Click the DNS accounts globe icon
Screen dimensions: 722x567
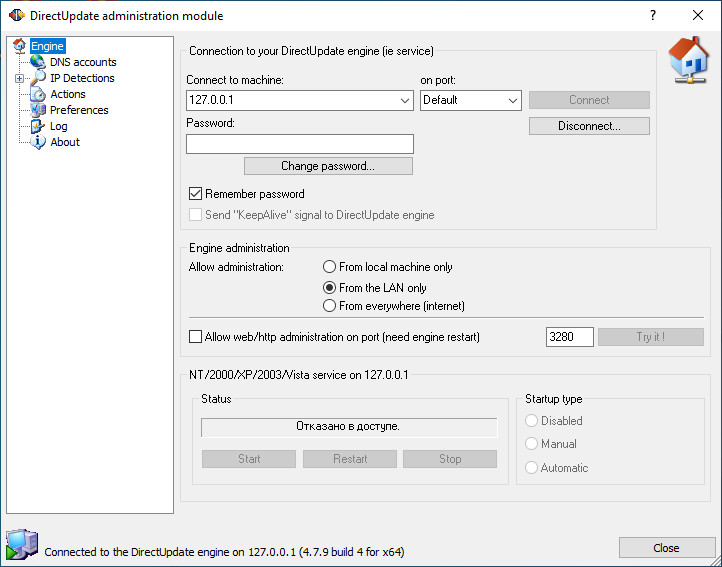pyautogui.click(x=38, y=62)
